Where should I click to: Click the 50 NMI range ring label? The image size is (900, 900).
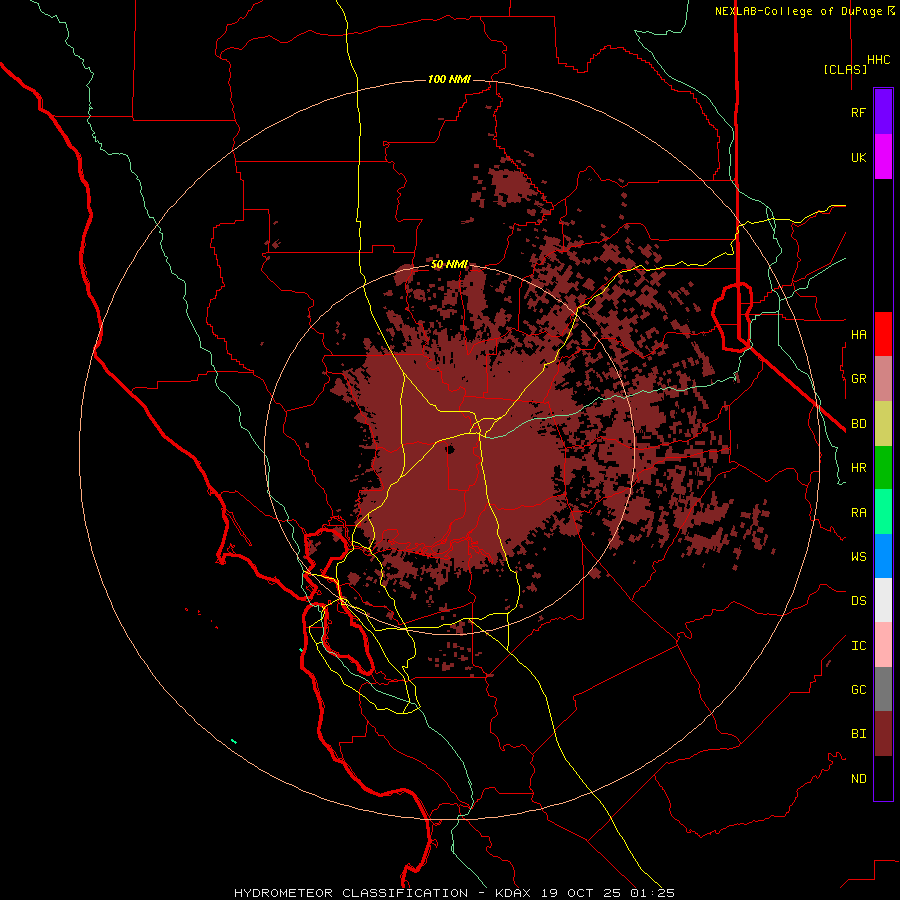coord(449,265)
